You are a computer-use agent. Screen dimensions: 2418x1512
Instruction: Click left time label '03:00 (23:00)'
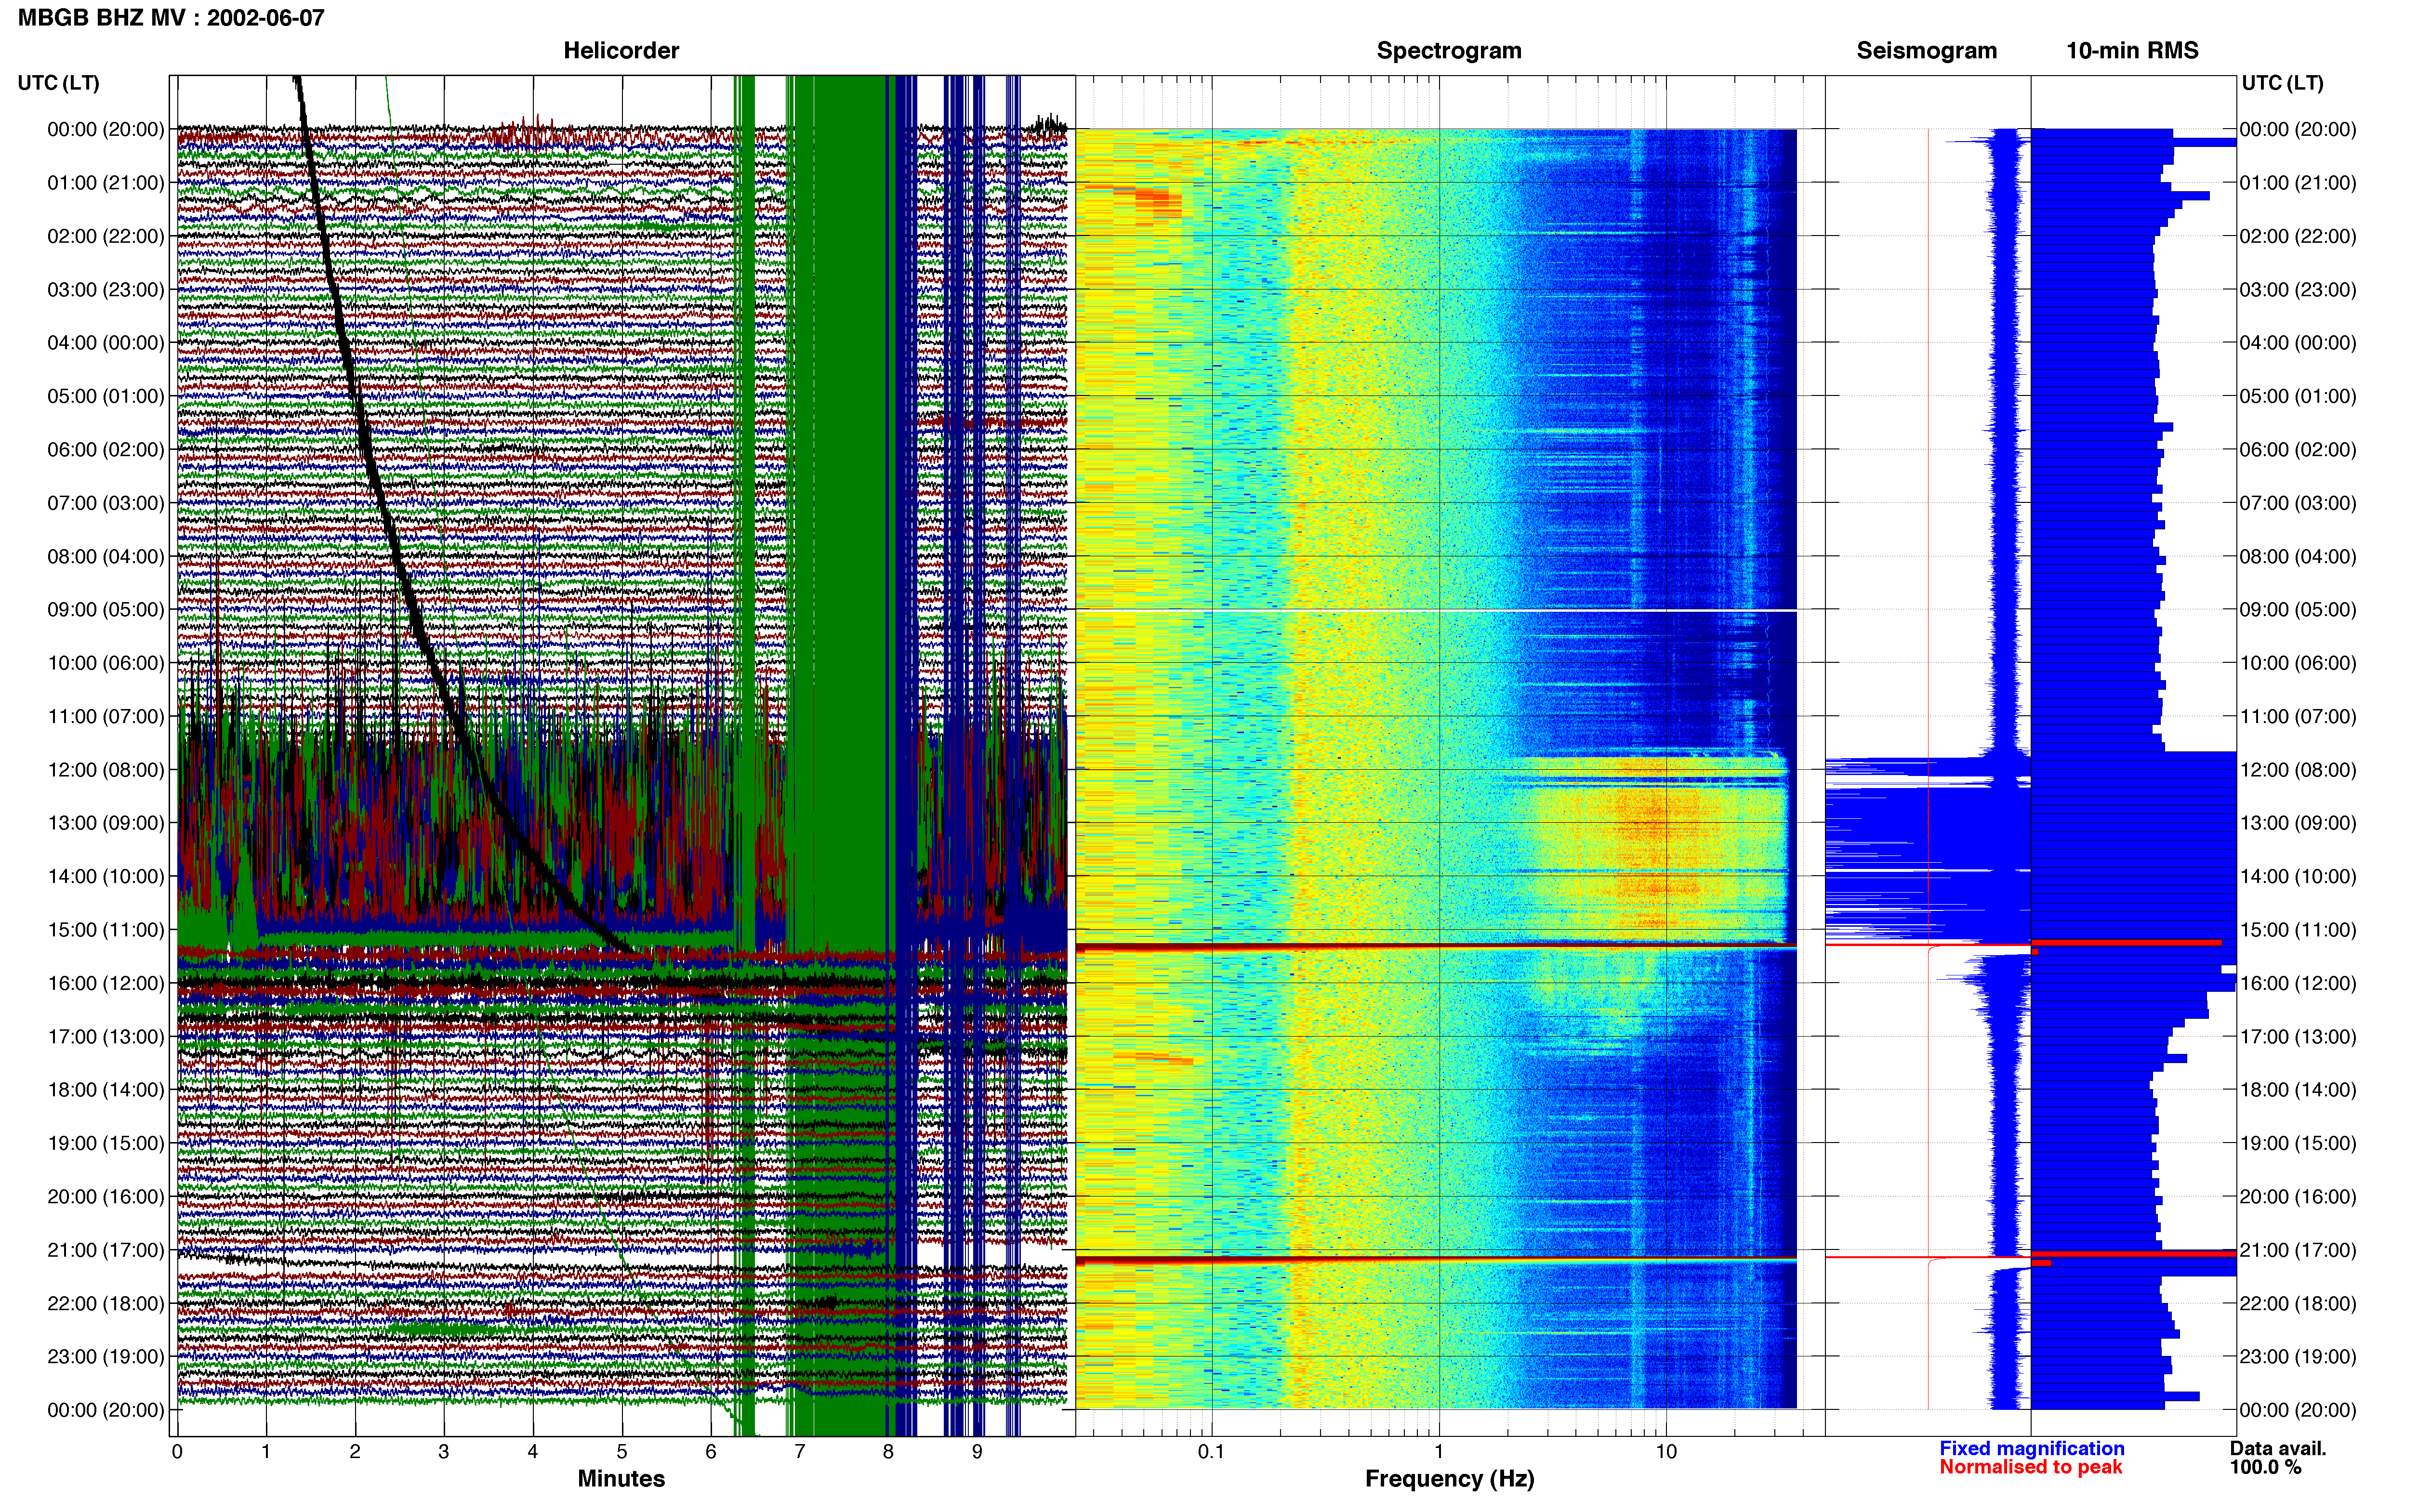coord(106,290)
